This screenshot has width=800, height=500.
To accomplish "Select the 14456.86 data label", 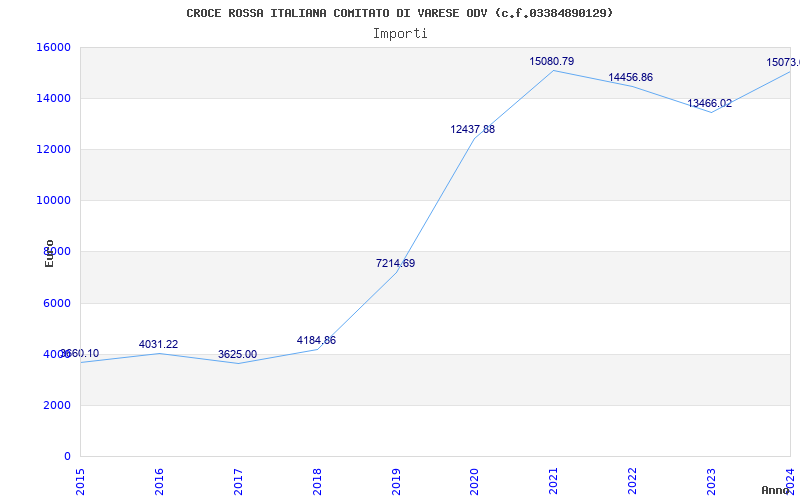I will (631, 78).
